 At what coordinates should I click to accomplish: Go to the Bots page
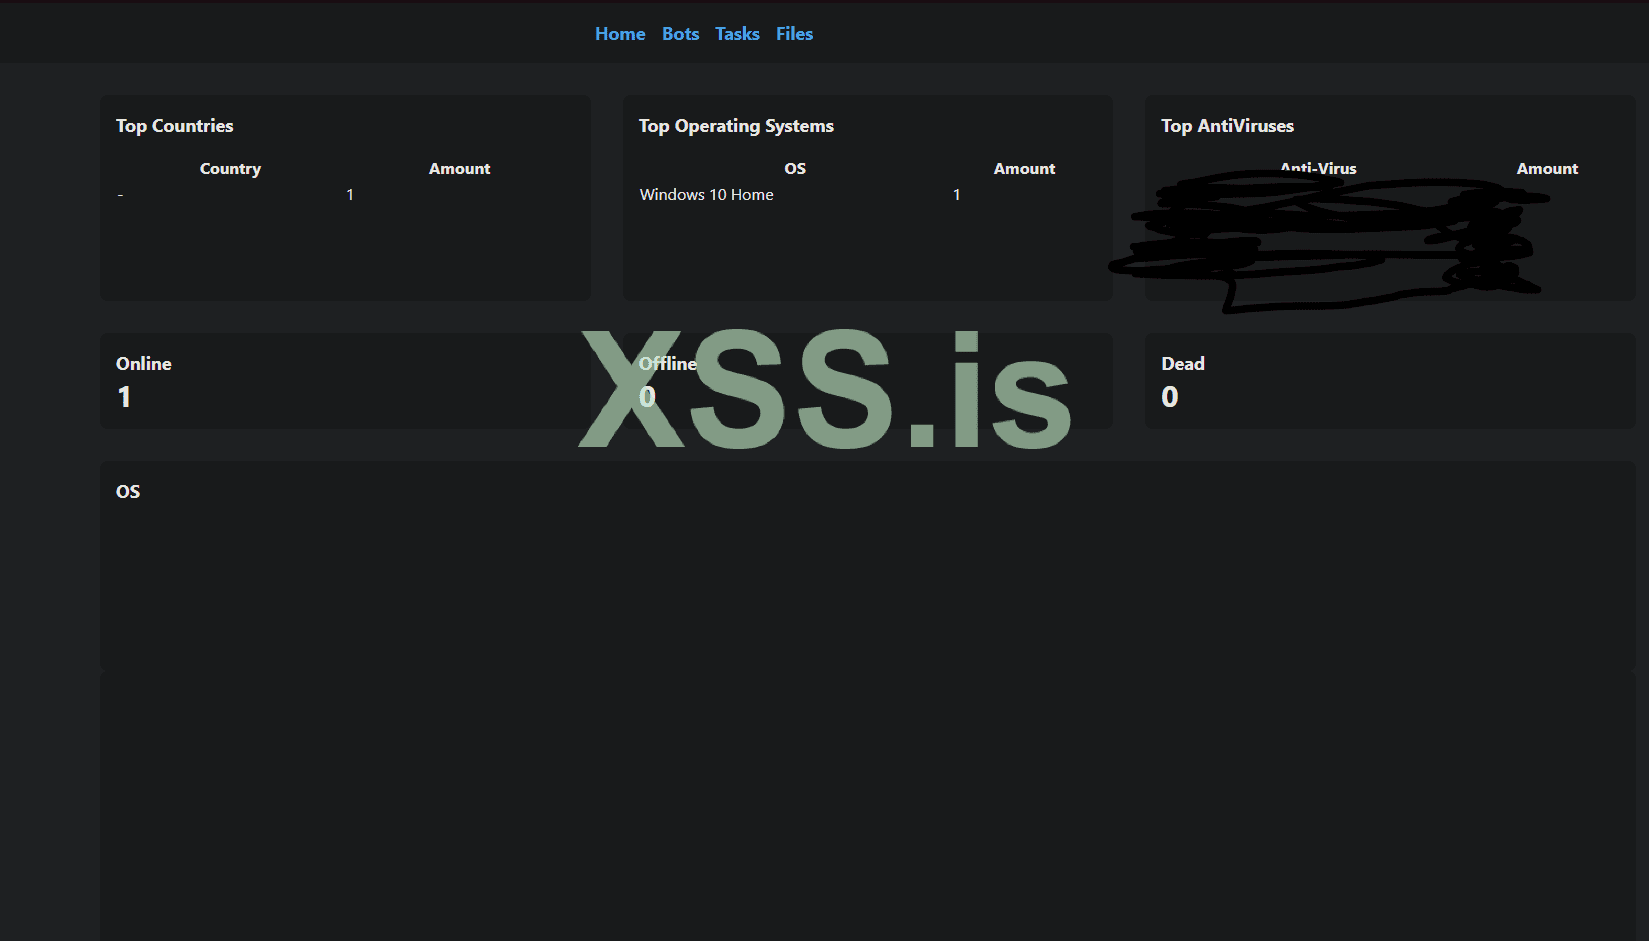click(x=680, y=34)
